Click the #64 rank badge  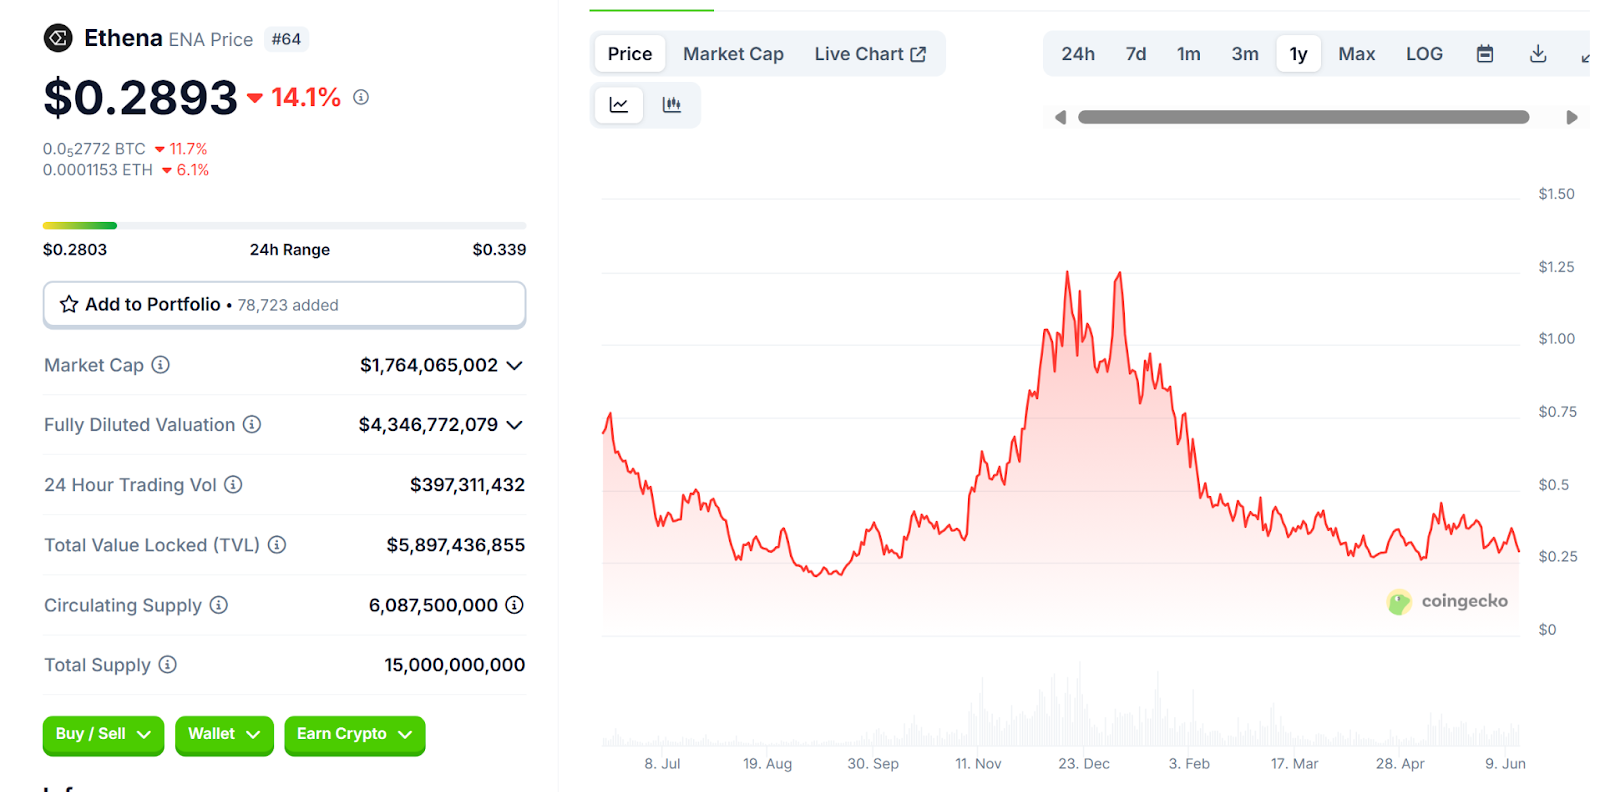coord(286,39)
